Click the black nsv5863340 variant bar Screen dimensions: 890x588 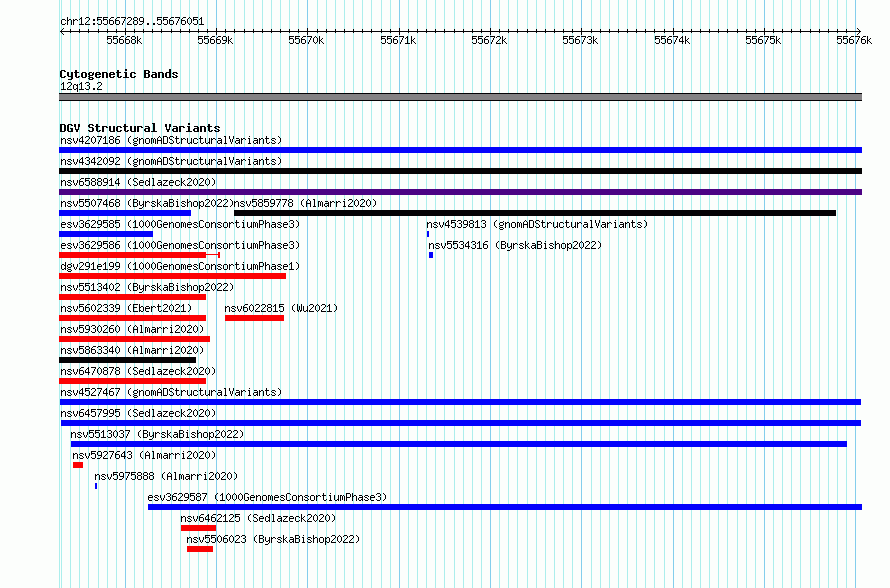point(128,360)
